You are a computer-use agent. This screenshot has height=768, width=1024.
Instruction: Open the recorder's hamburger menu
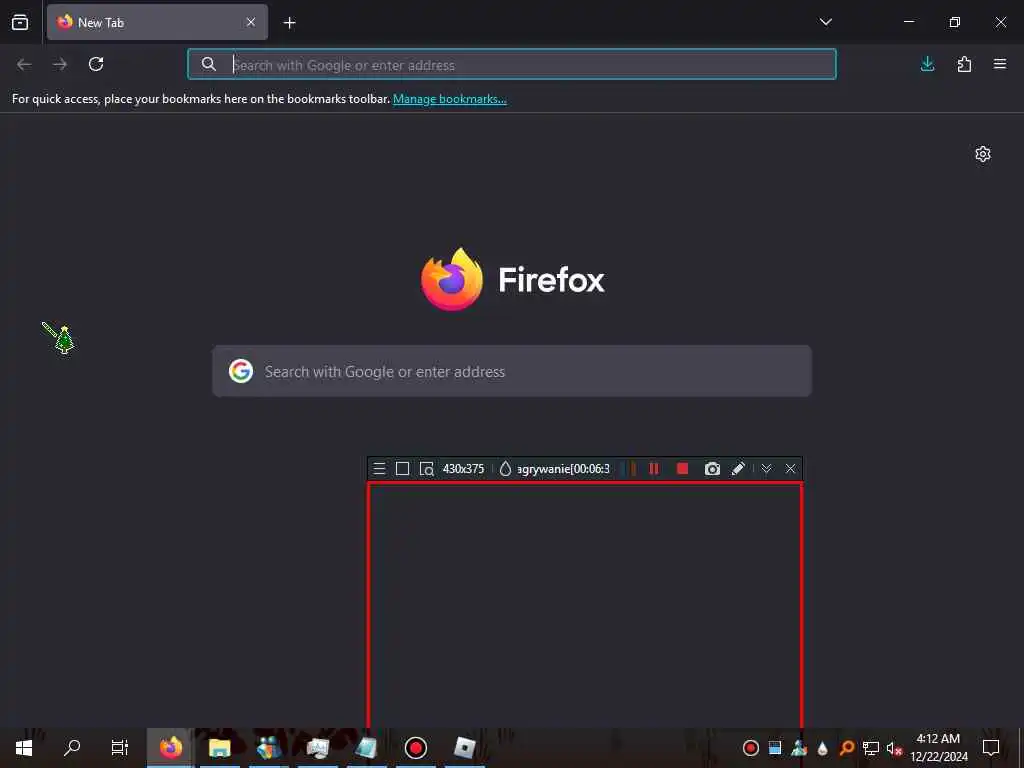[x=379, y=469]
